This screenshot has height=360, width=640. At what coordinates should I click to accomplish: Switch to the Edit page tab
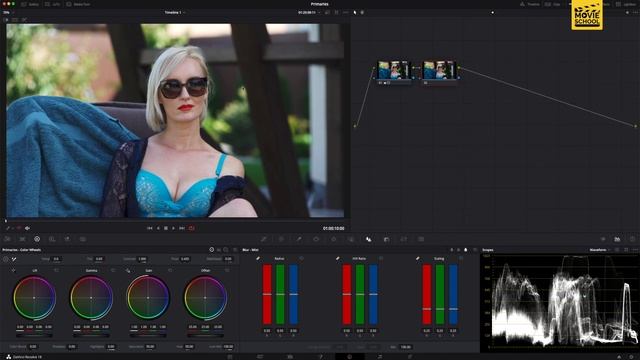290,357
